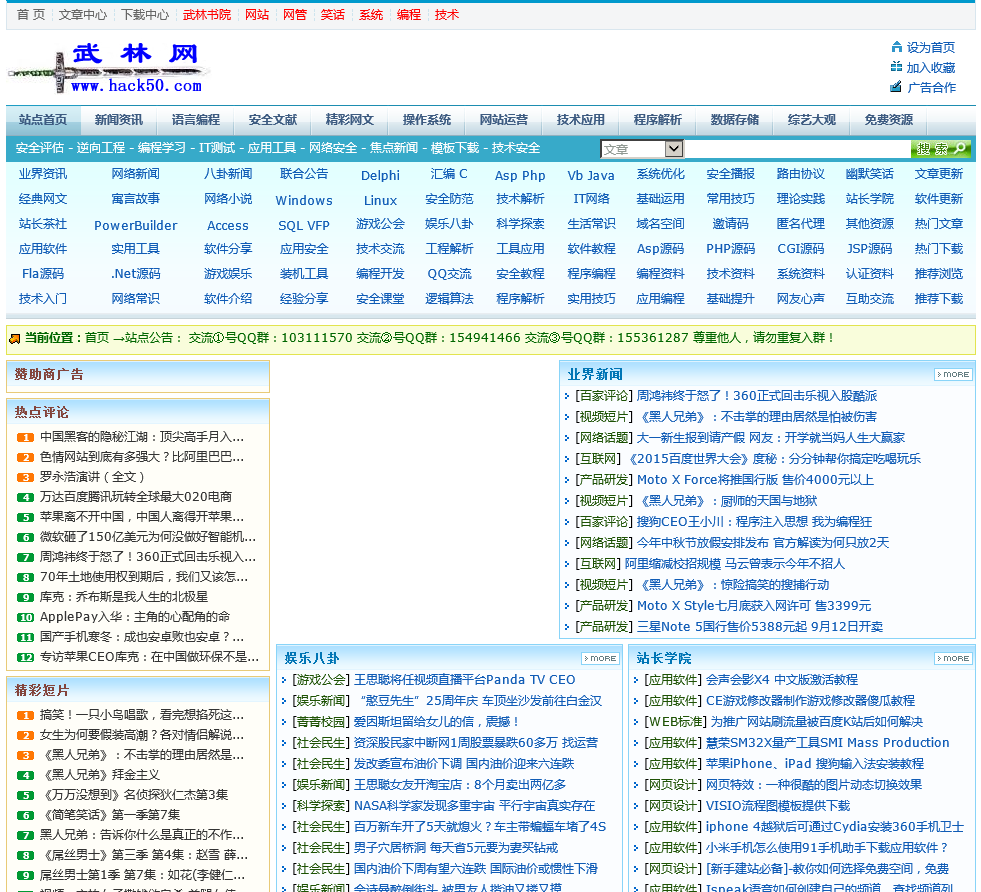Open MORE in 业界新闻 section
The width and height of the screenshot is (981, 892).
click(x=953, y=374)
